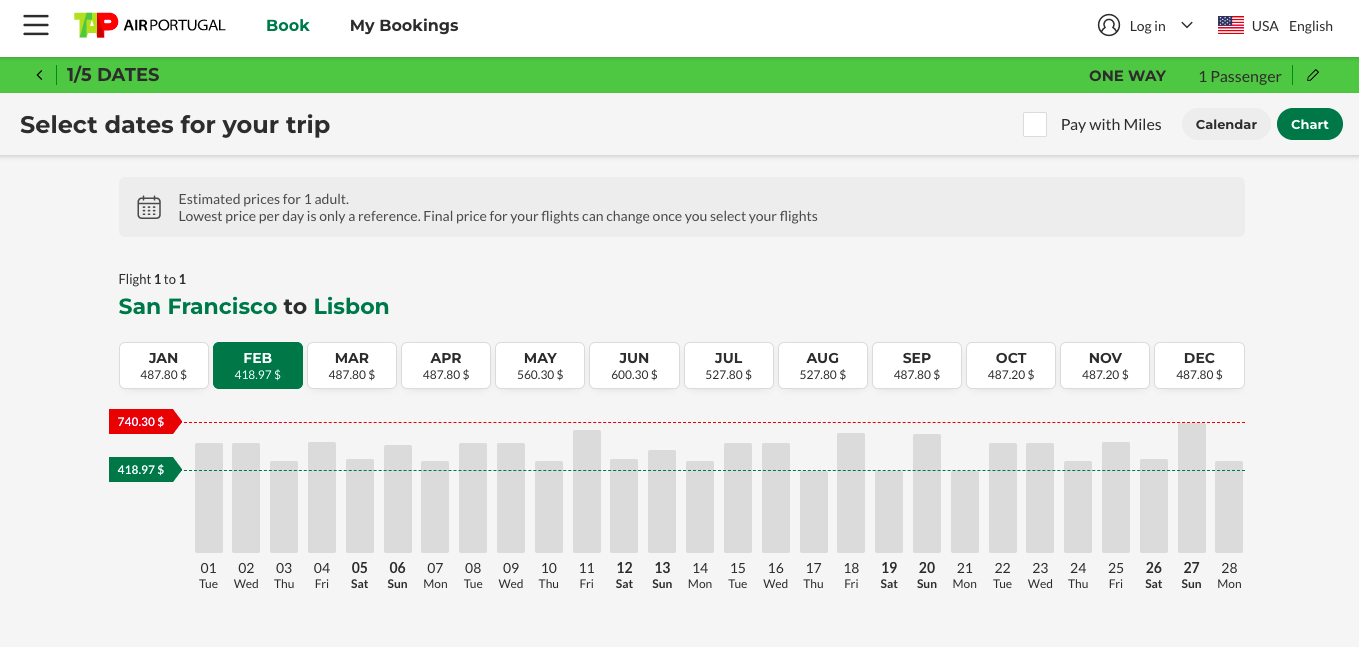Select the SEP month tab
This screenshot has height=647, width=1359.
917,366
